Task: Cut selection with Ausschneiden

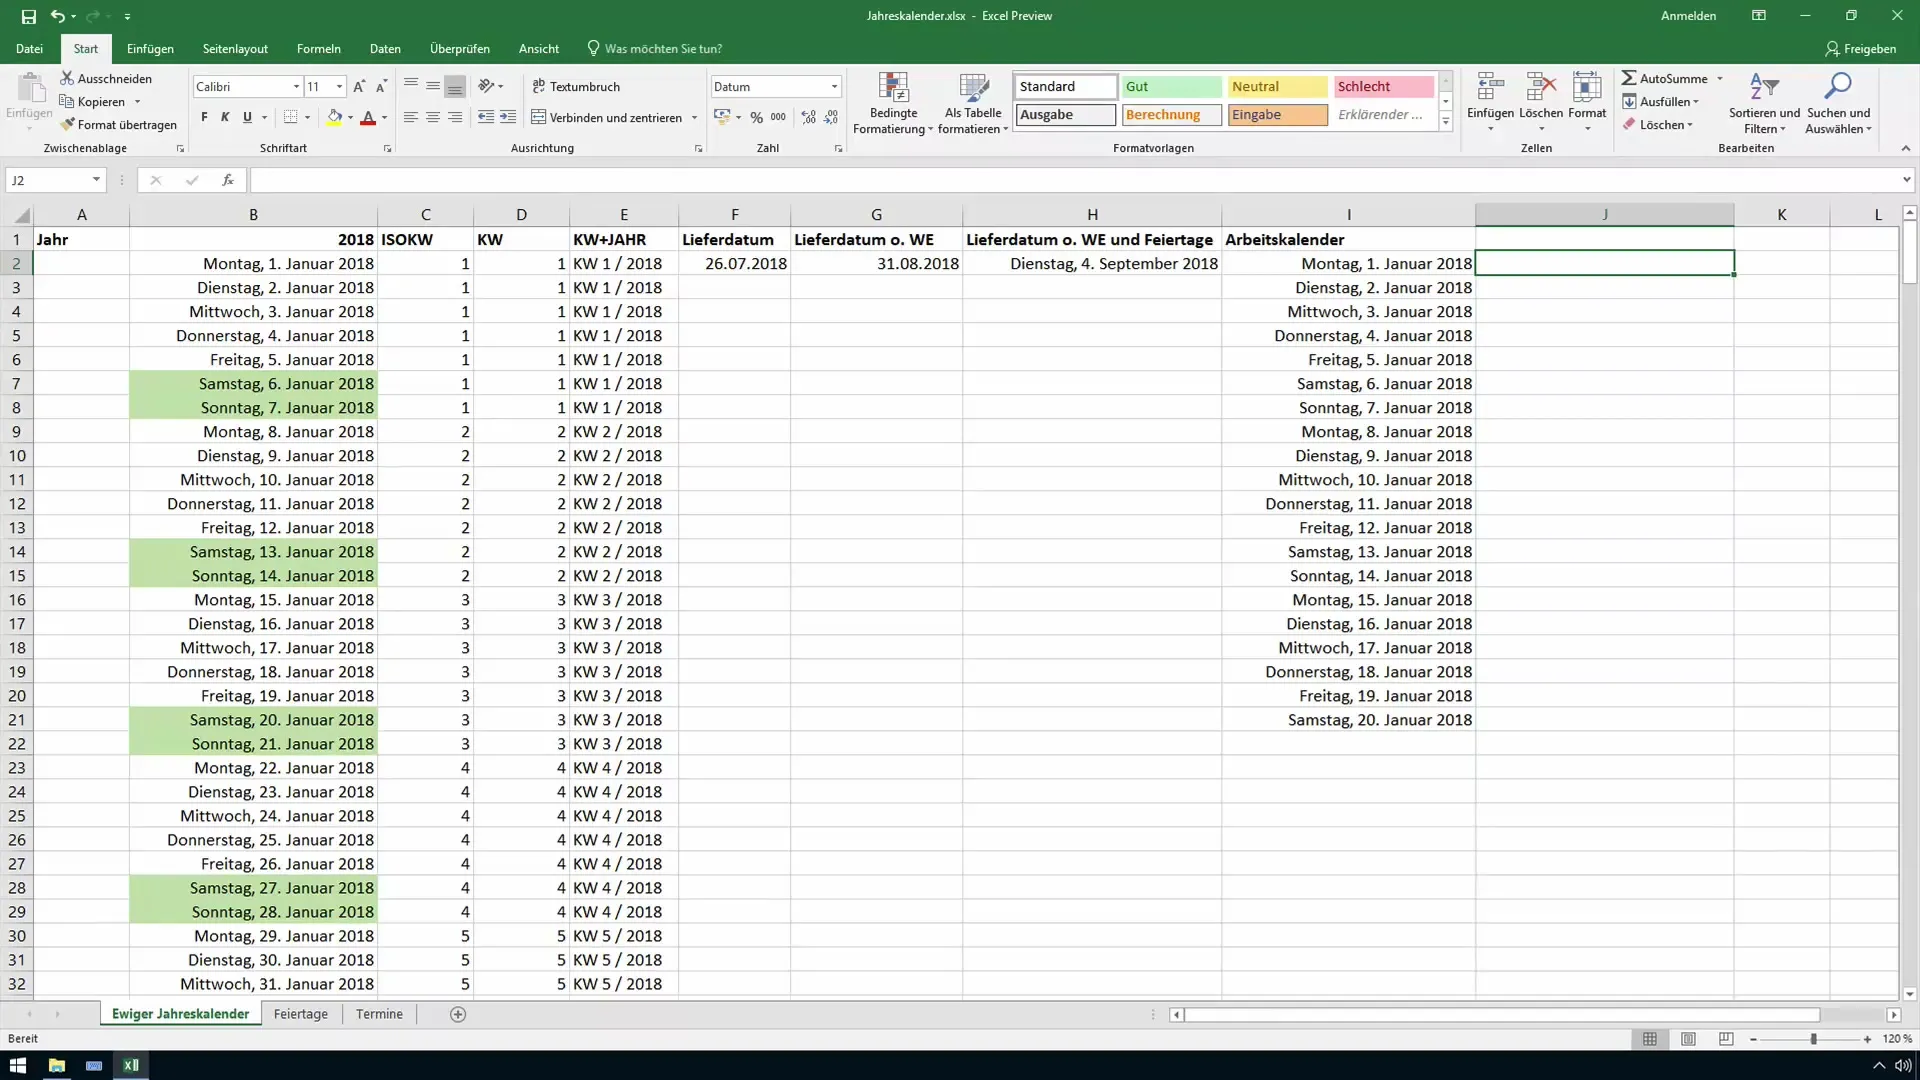Action: click(x=106, y=78)
